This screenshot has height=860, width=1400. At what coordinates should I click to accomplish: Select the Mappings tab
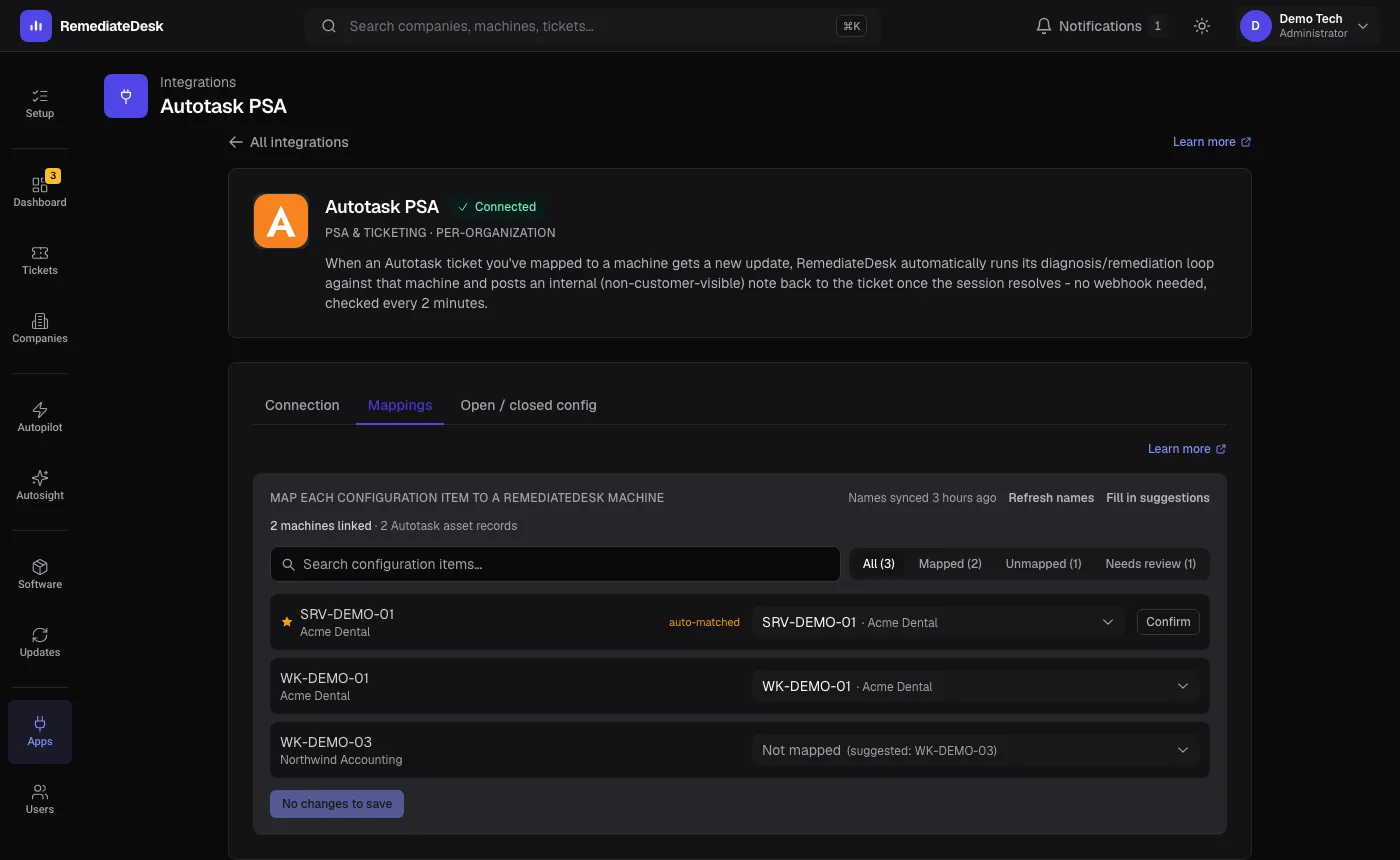pos(400,405)
